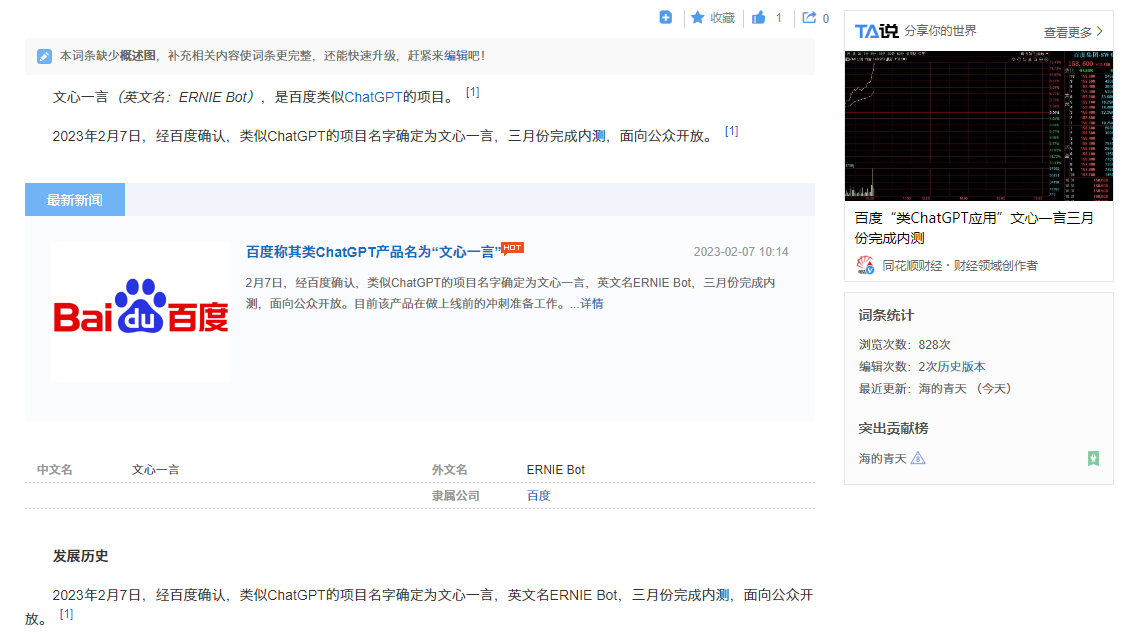This screenshot has width=1124, height=639.
Task: Click the HOT badge next to the news headline
Action: click(513, 247)
